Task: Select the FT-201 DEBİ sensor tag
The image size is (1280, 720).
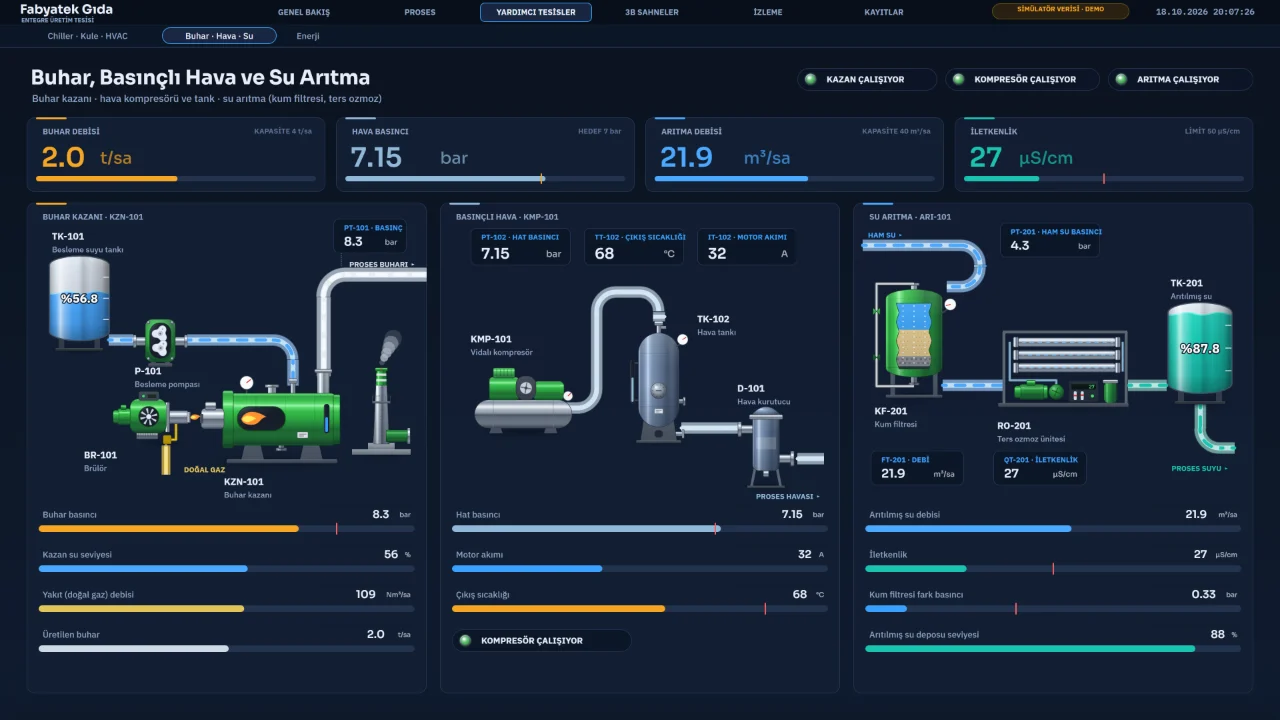Action: coord(917,468)
